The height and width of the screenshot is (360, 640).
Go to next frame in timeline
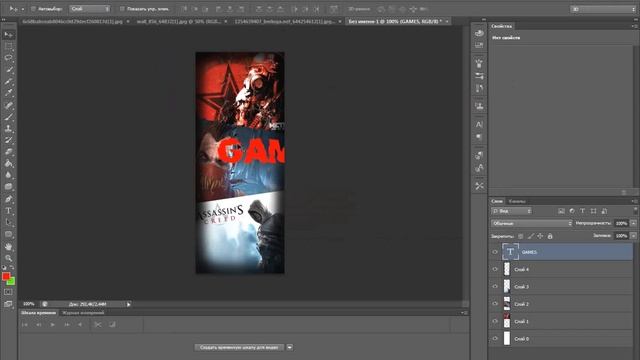[67, 324]
